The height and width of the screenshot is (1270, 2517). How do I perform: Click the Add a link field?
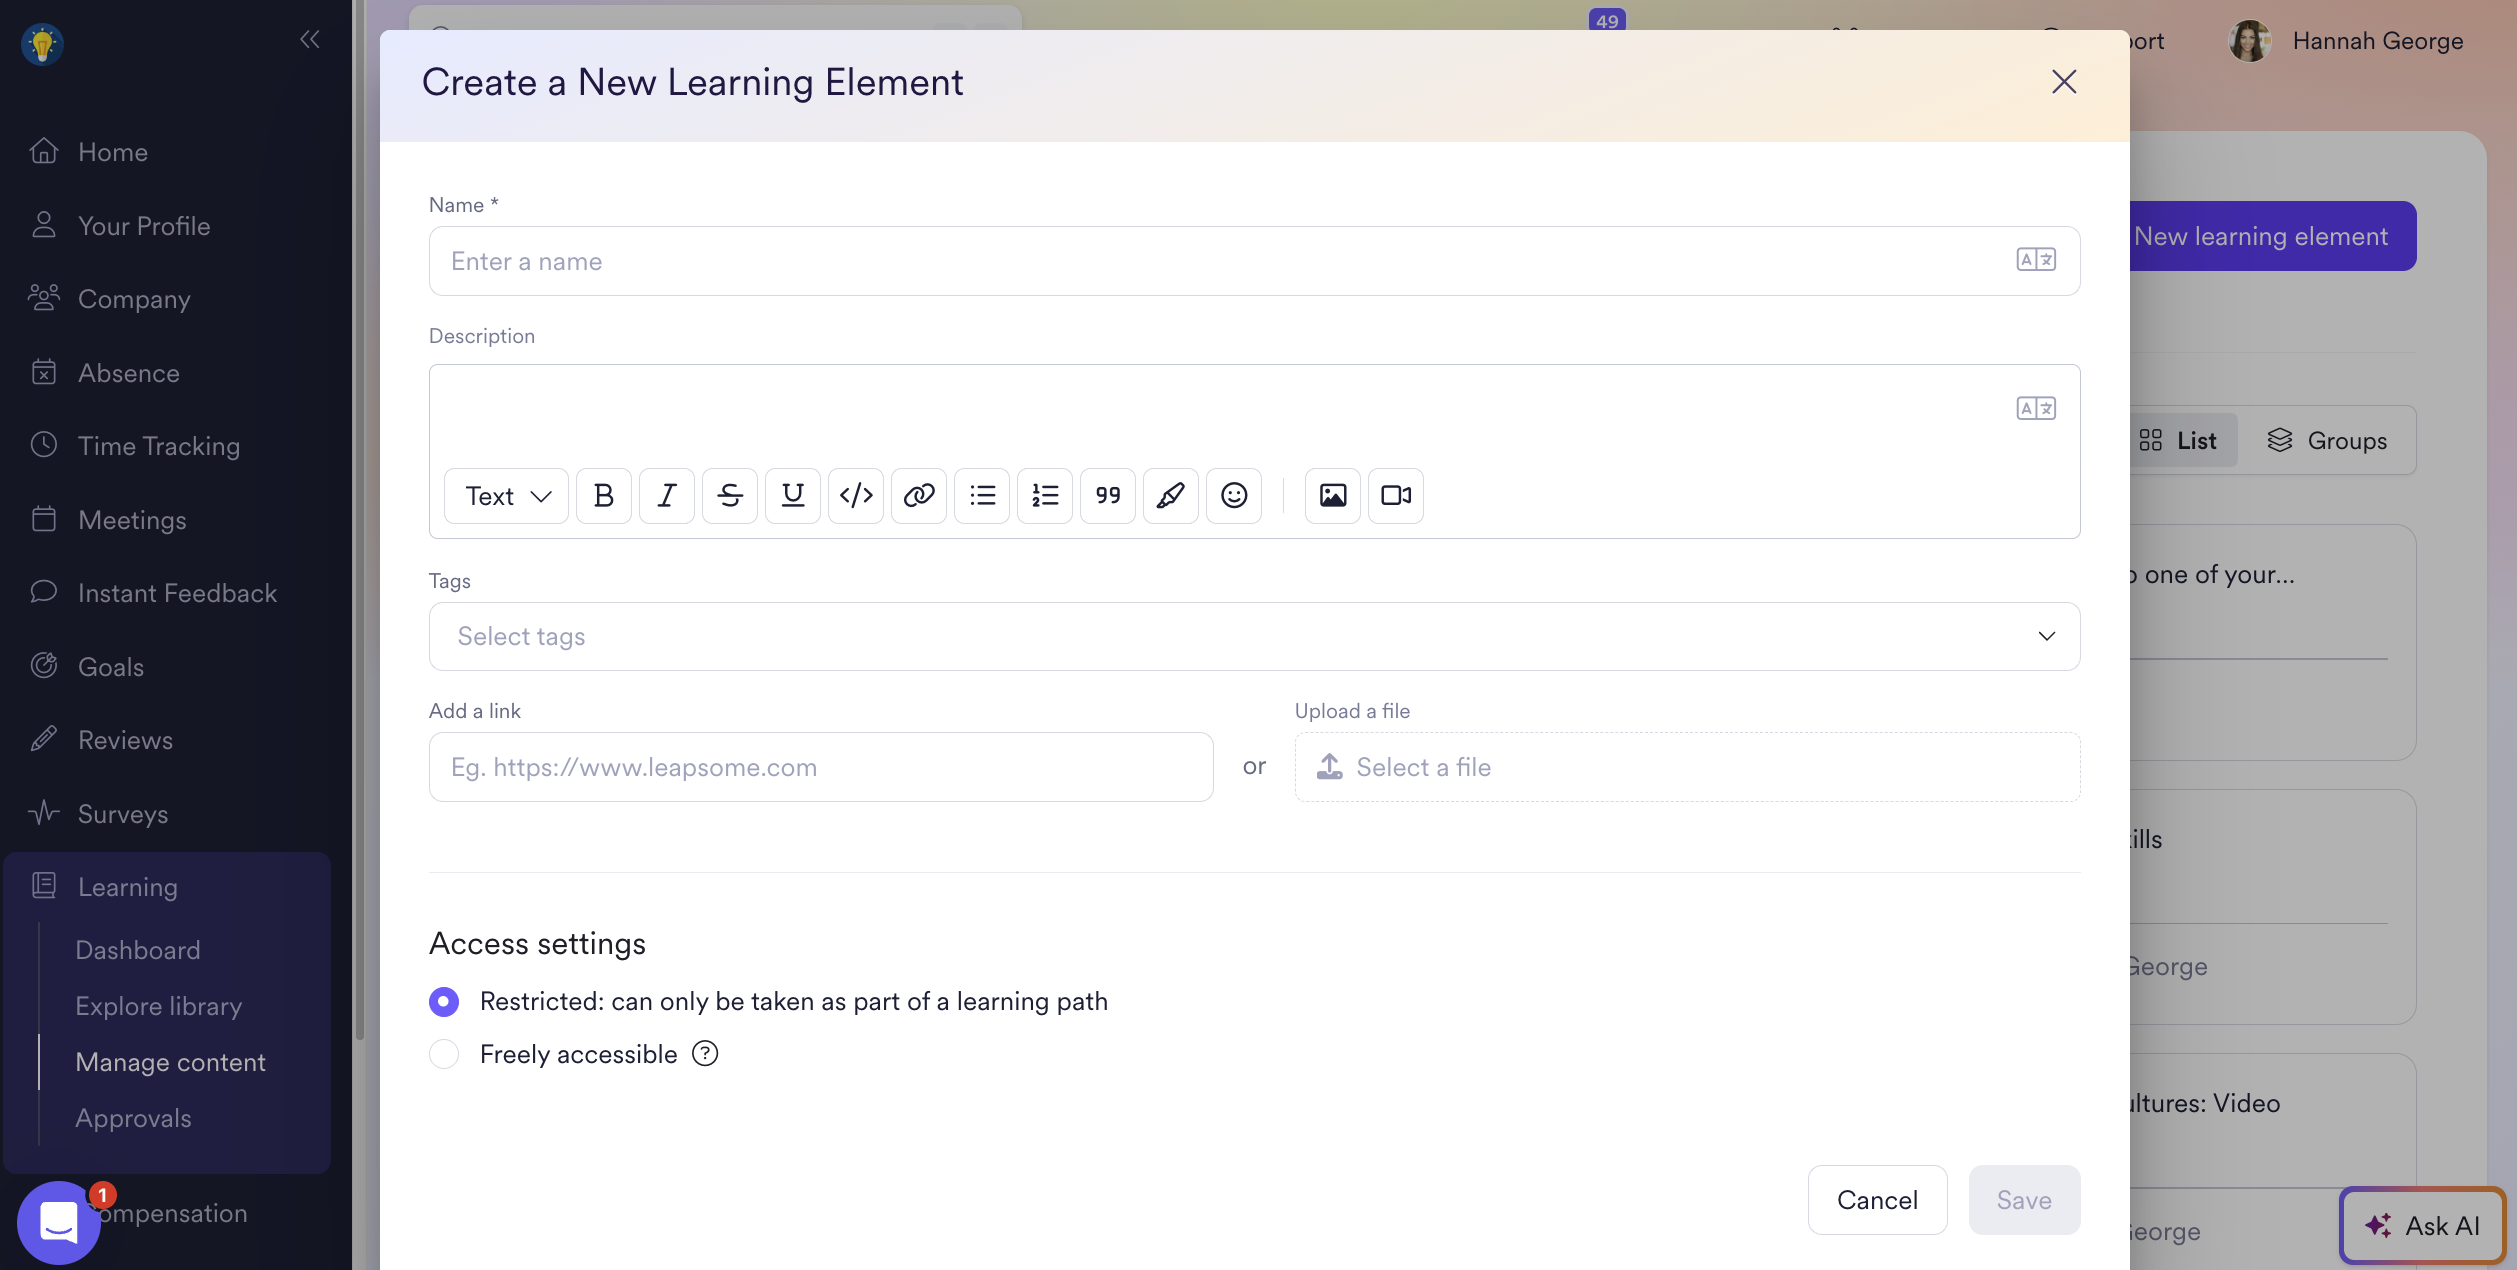pyautogui.click(x=820, y=767)
